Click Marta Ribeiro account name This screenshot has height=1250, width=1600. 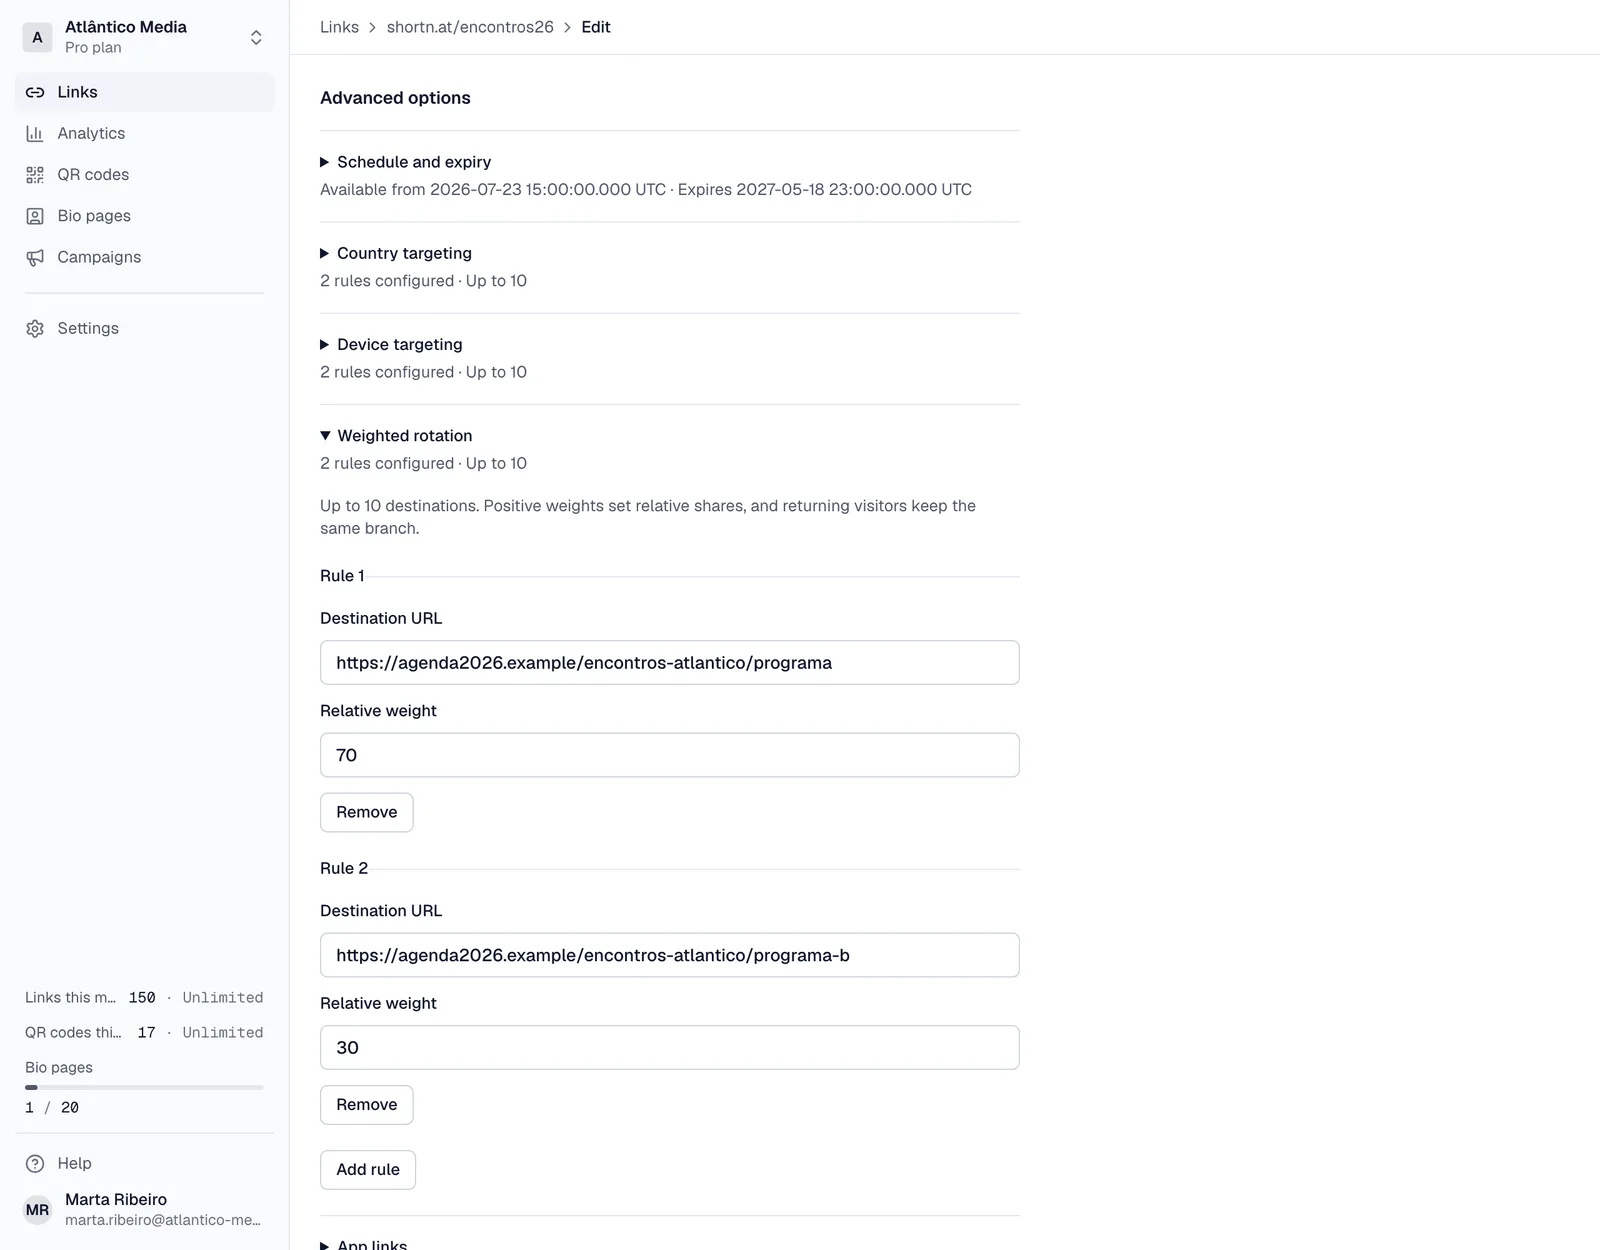point(116,1199)
